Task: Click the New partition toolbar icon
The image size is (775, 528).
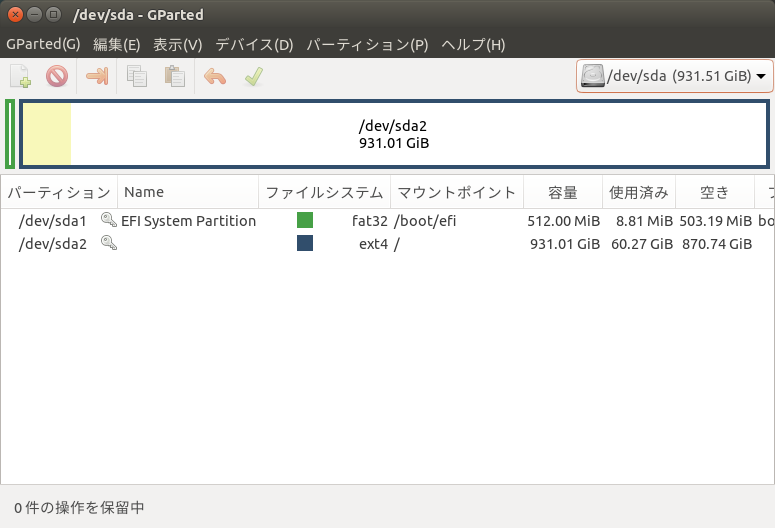Action: [20, 76]
